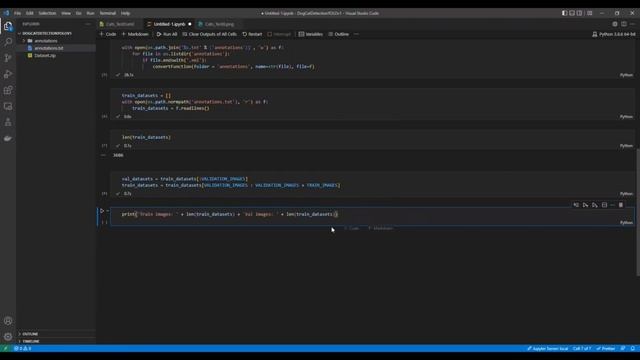640x360 pixels.
Task: Click the remote window indicator in status bar
Action: 5,349
